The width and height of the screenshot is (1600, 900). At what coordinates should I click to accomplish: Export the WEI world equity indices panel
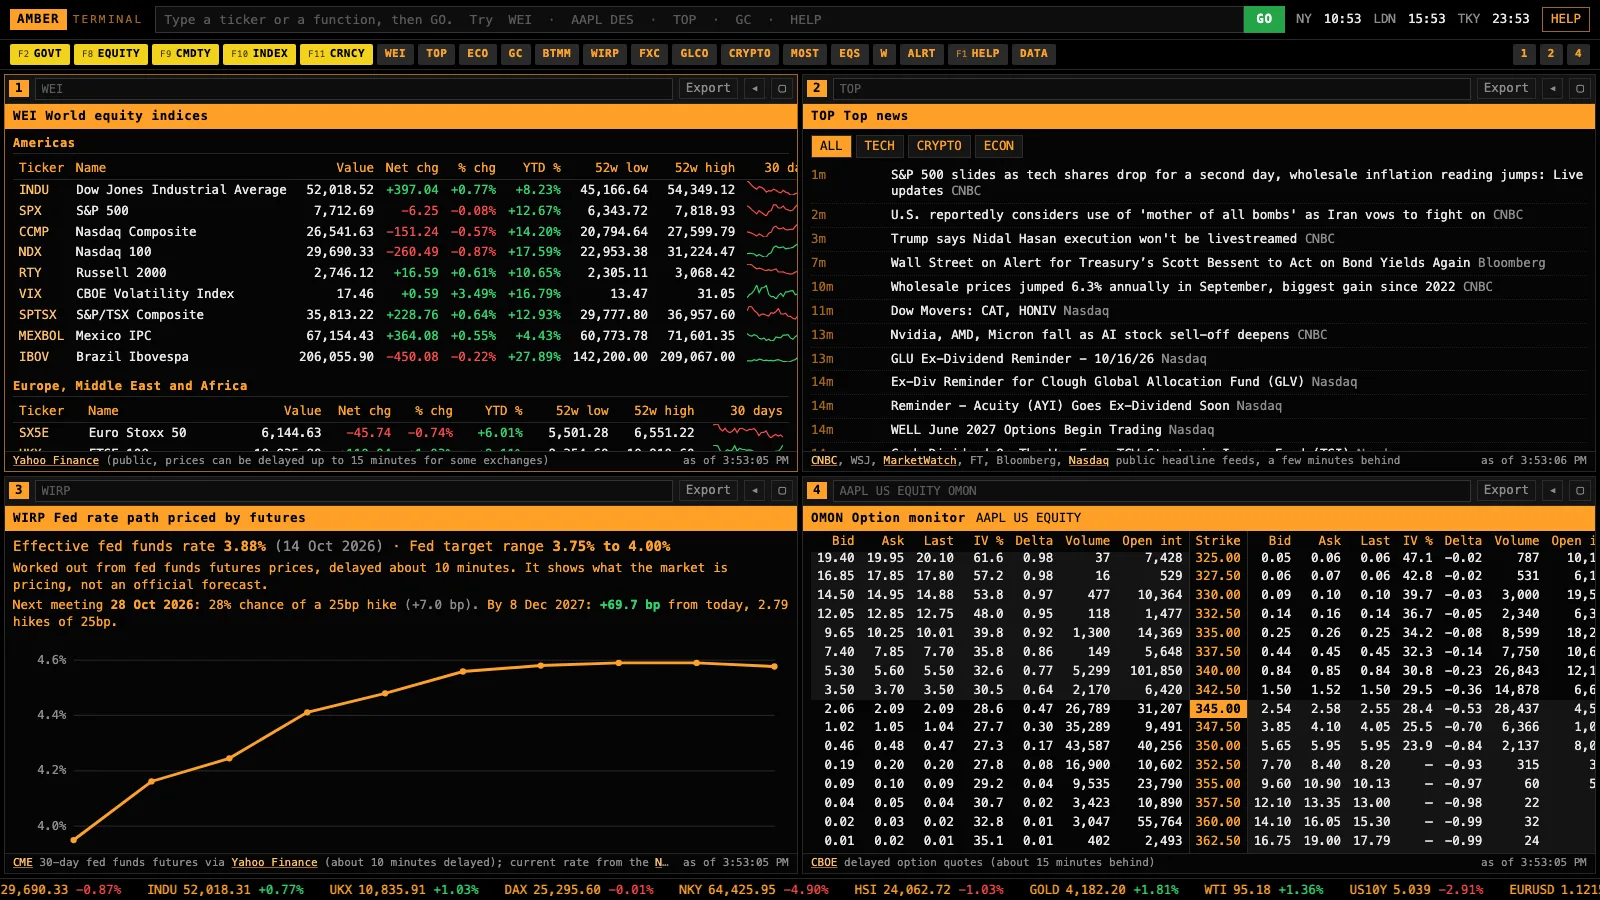click(708, 88)
